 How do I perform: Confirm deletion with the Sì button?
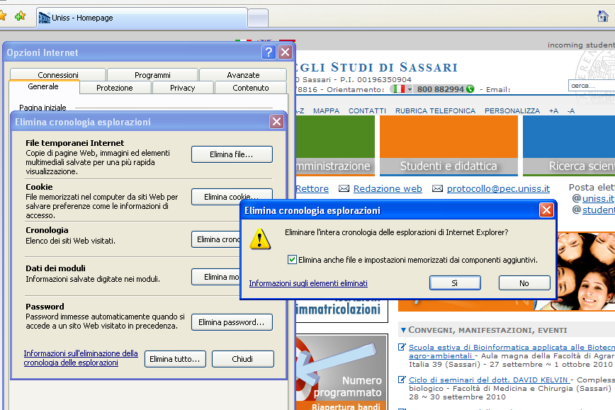tap(454, 283)
